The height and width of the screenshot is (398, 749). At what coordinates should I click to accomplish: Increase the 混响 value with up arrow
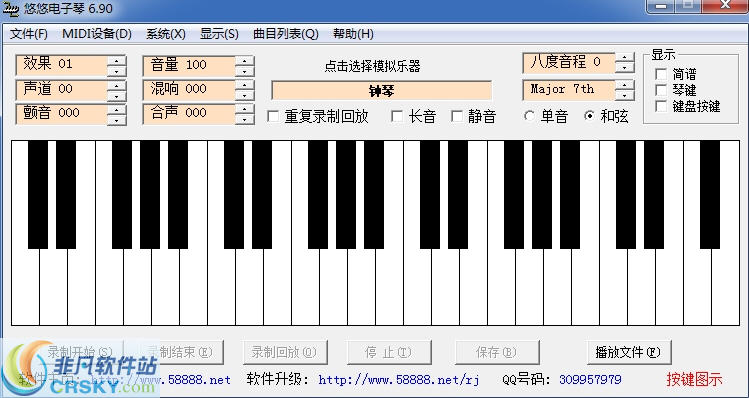tap(245, 85)
